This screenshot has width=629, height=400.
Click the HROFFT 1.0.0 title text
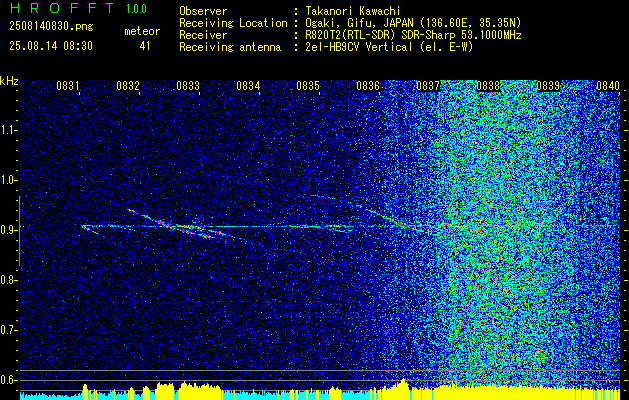point(78,8)
